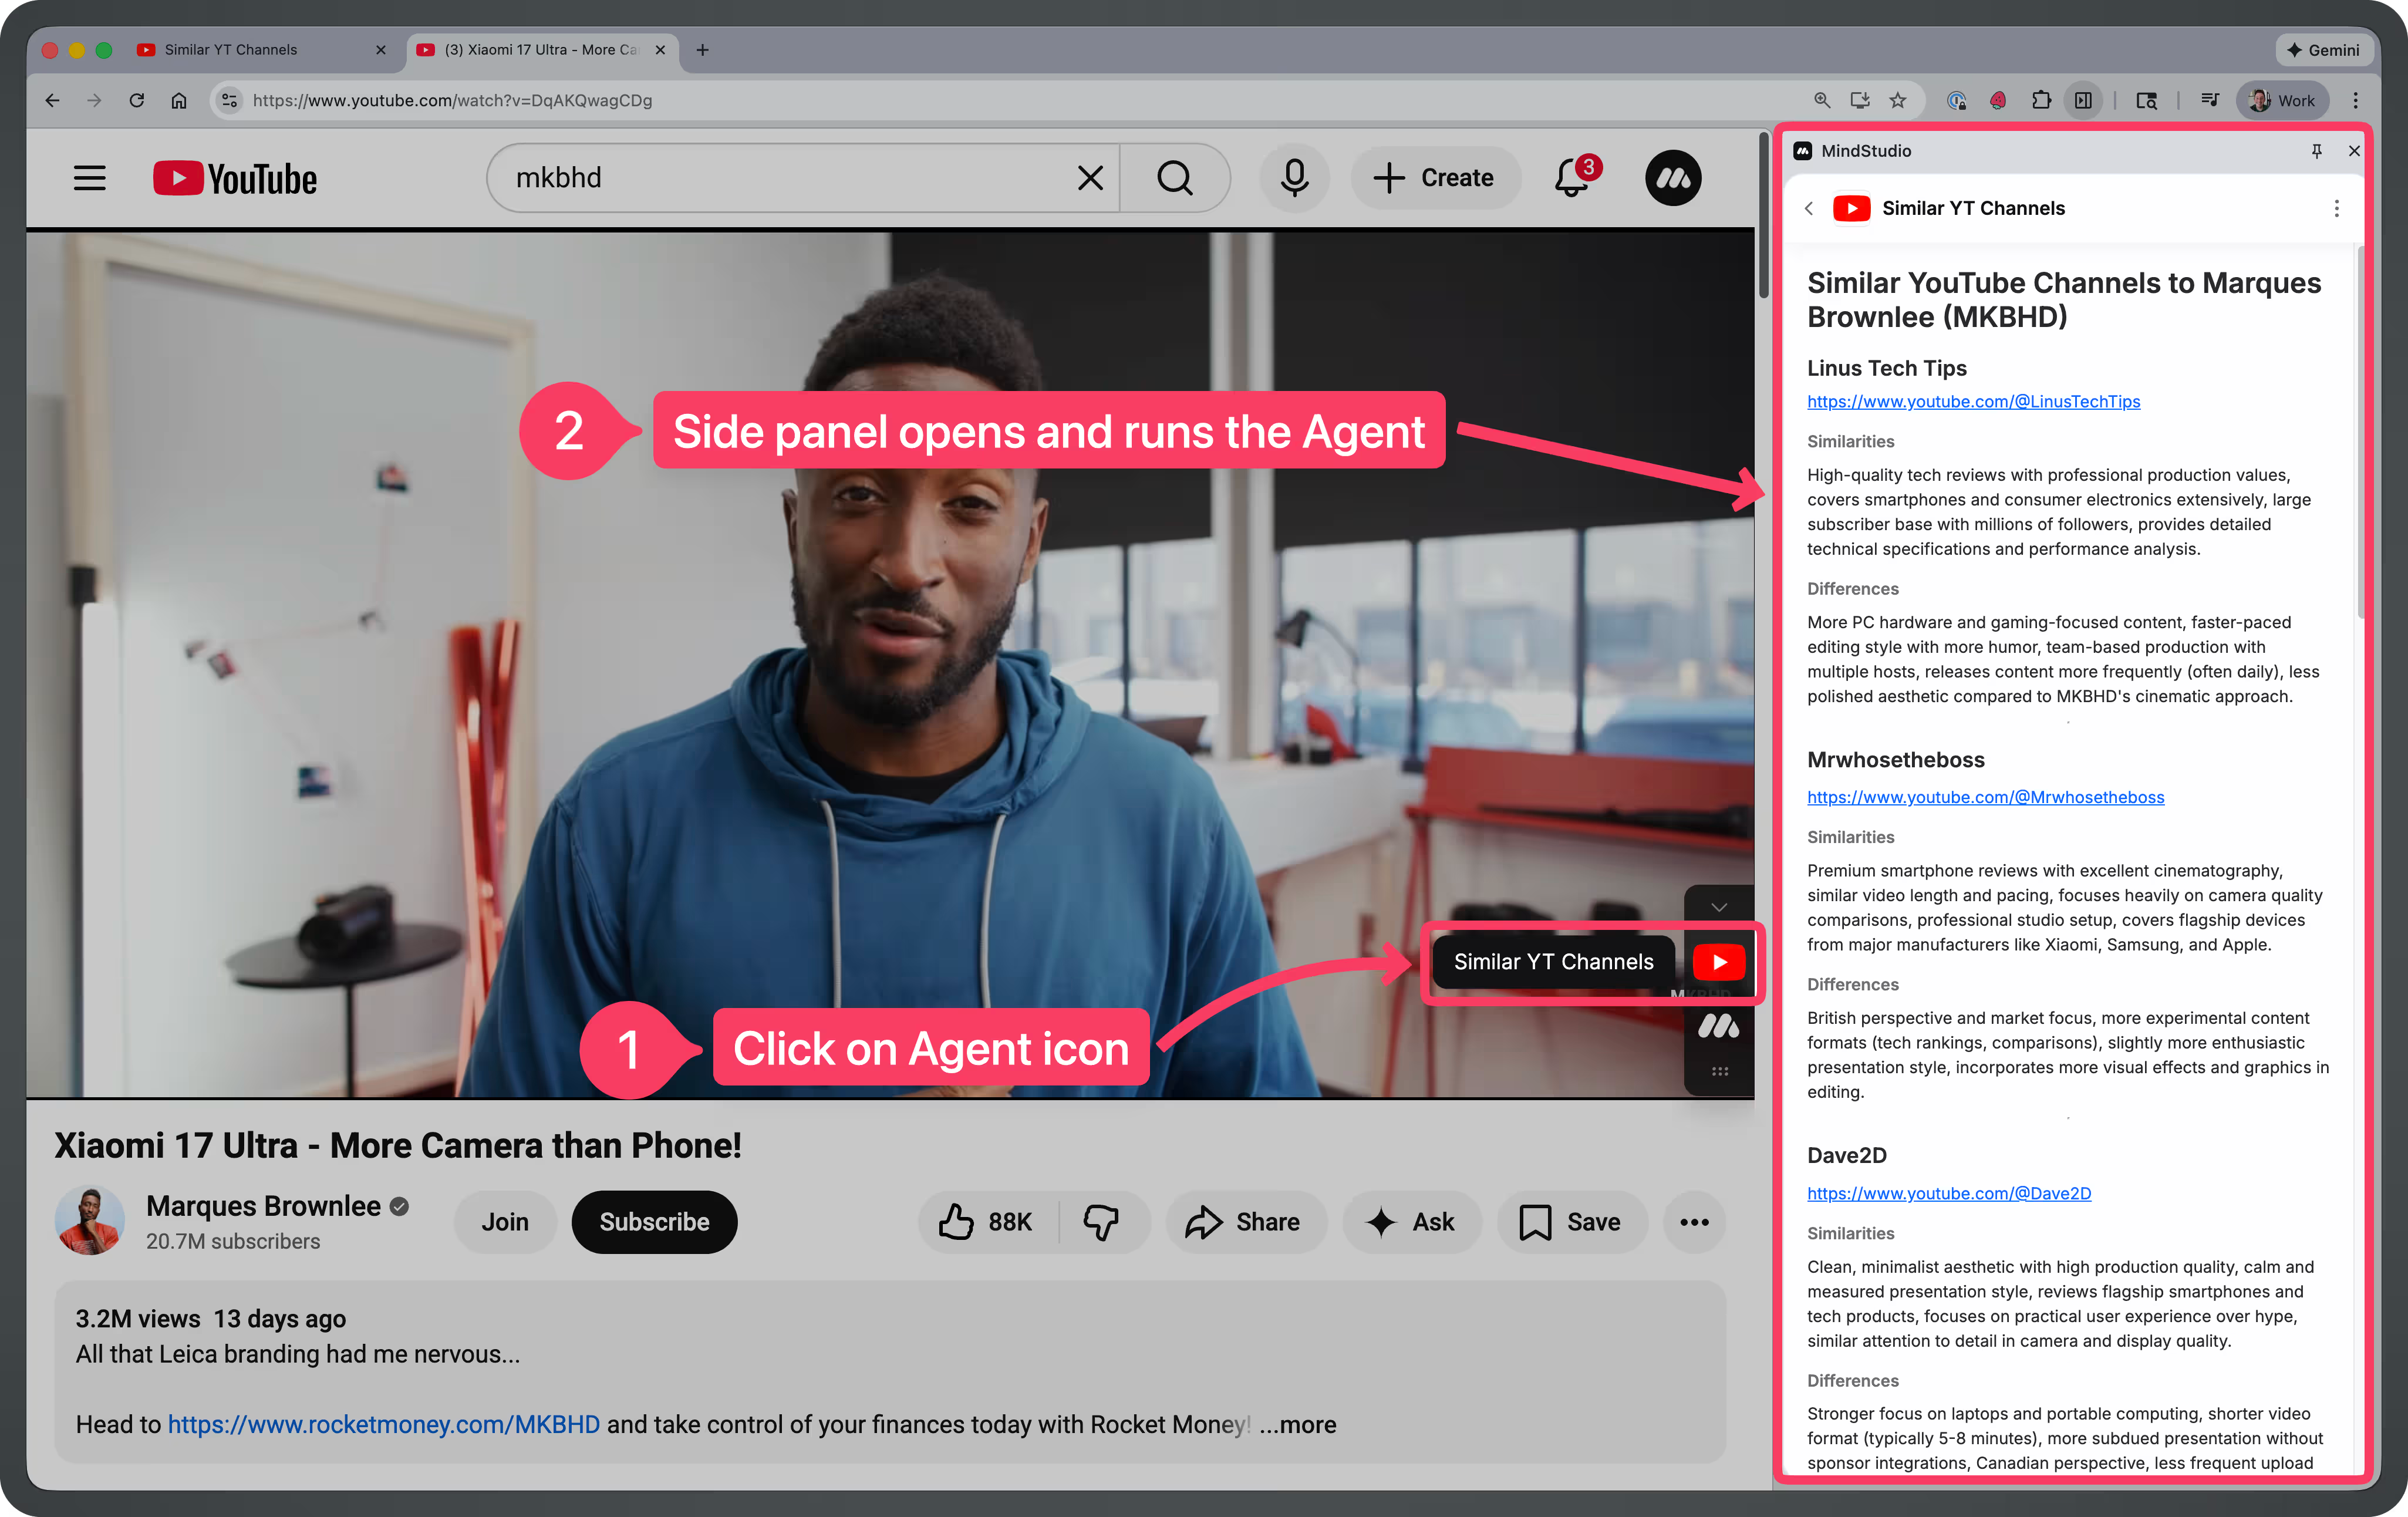Start voice search with the microphone icon
Image resolution: width=2408 pixels, height=1517 pixels.
pos(1294,178)
